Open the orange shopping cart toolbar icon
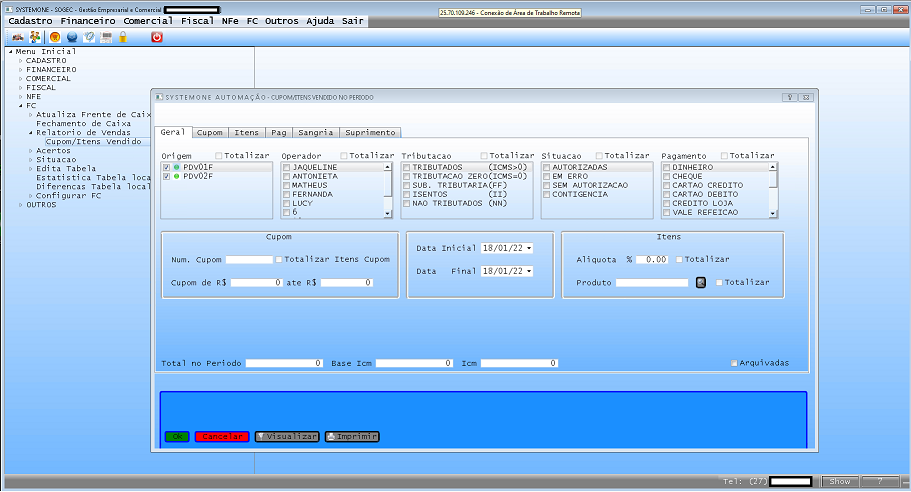The height and width of the screenshot is (492, 911). [54, 37]
